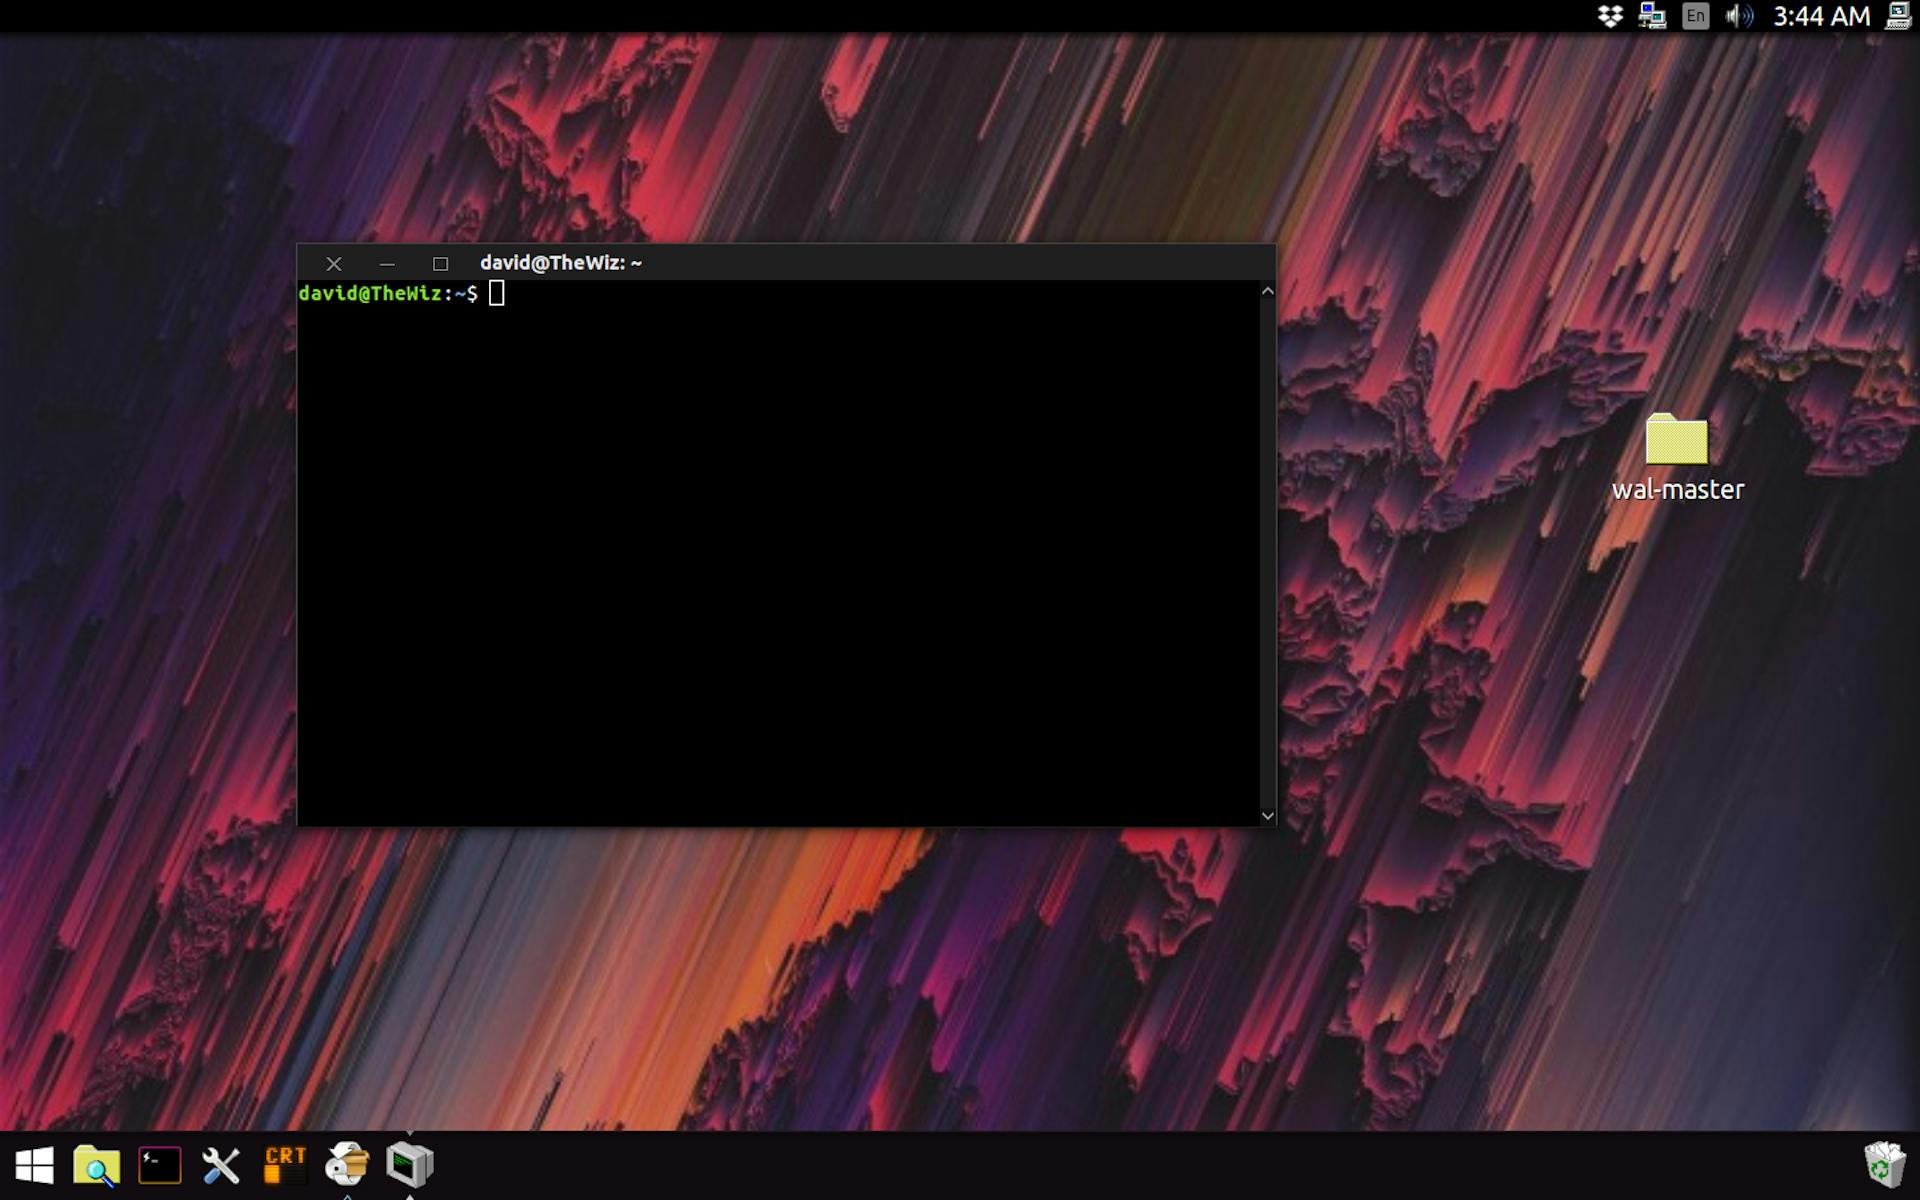
Task: Open the network computers tray icon
Action: pyautogui.click(x=1652, y=16)
